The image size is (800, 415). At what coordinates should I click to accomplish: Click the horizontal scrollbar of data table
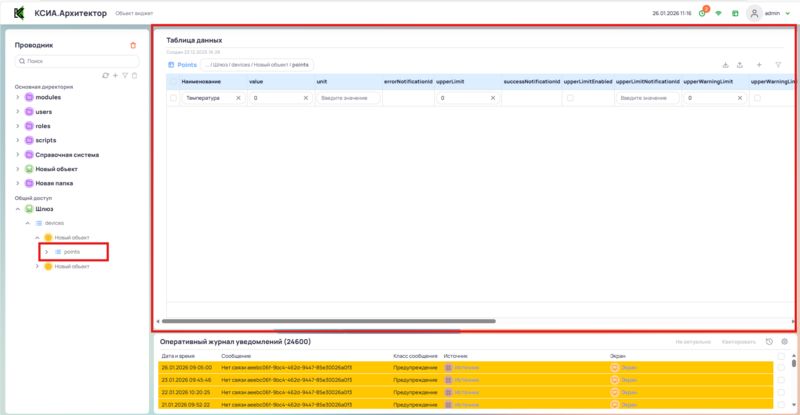(330, 321)
